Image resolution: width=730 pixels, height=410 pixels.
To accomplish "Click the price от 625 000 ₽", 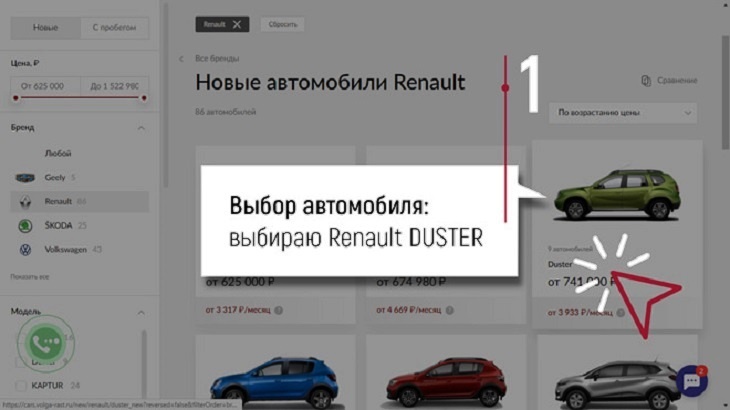I will tap(240, 282).
